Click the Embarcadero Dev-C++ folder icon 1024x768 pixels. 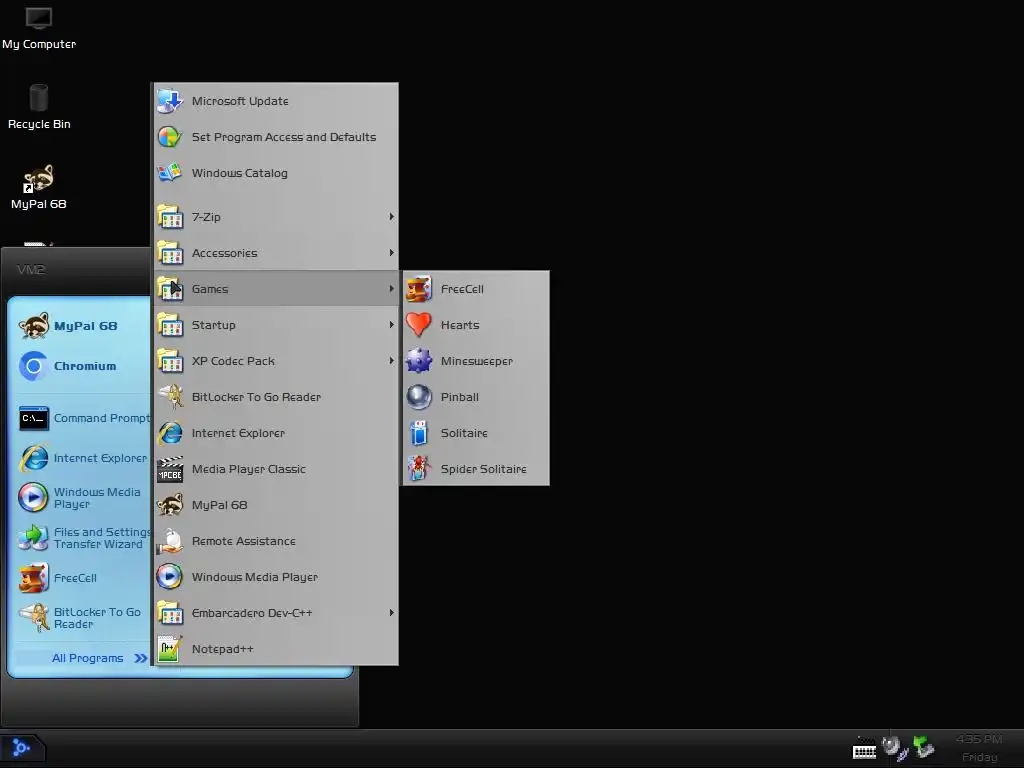170,613
